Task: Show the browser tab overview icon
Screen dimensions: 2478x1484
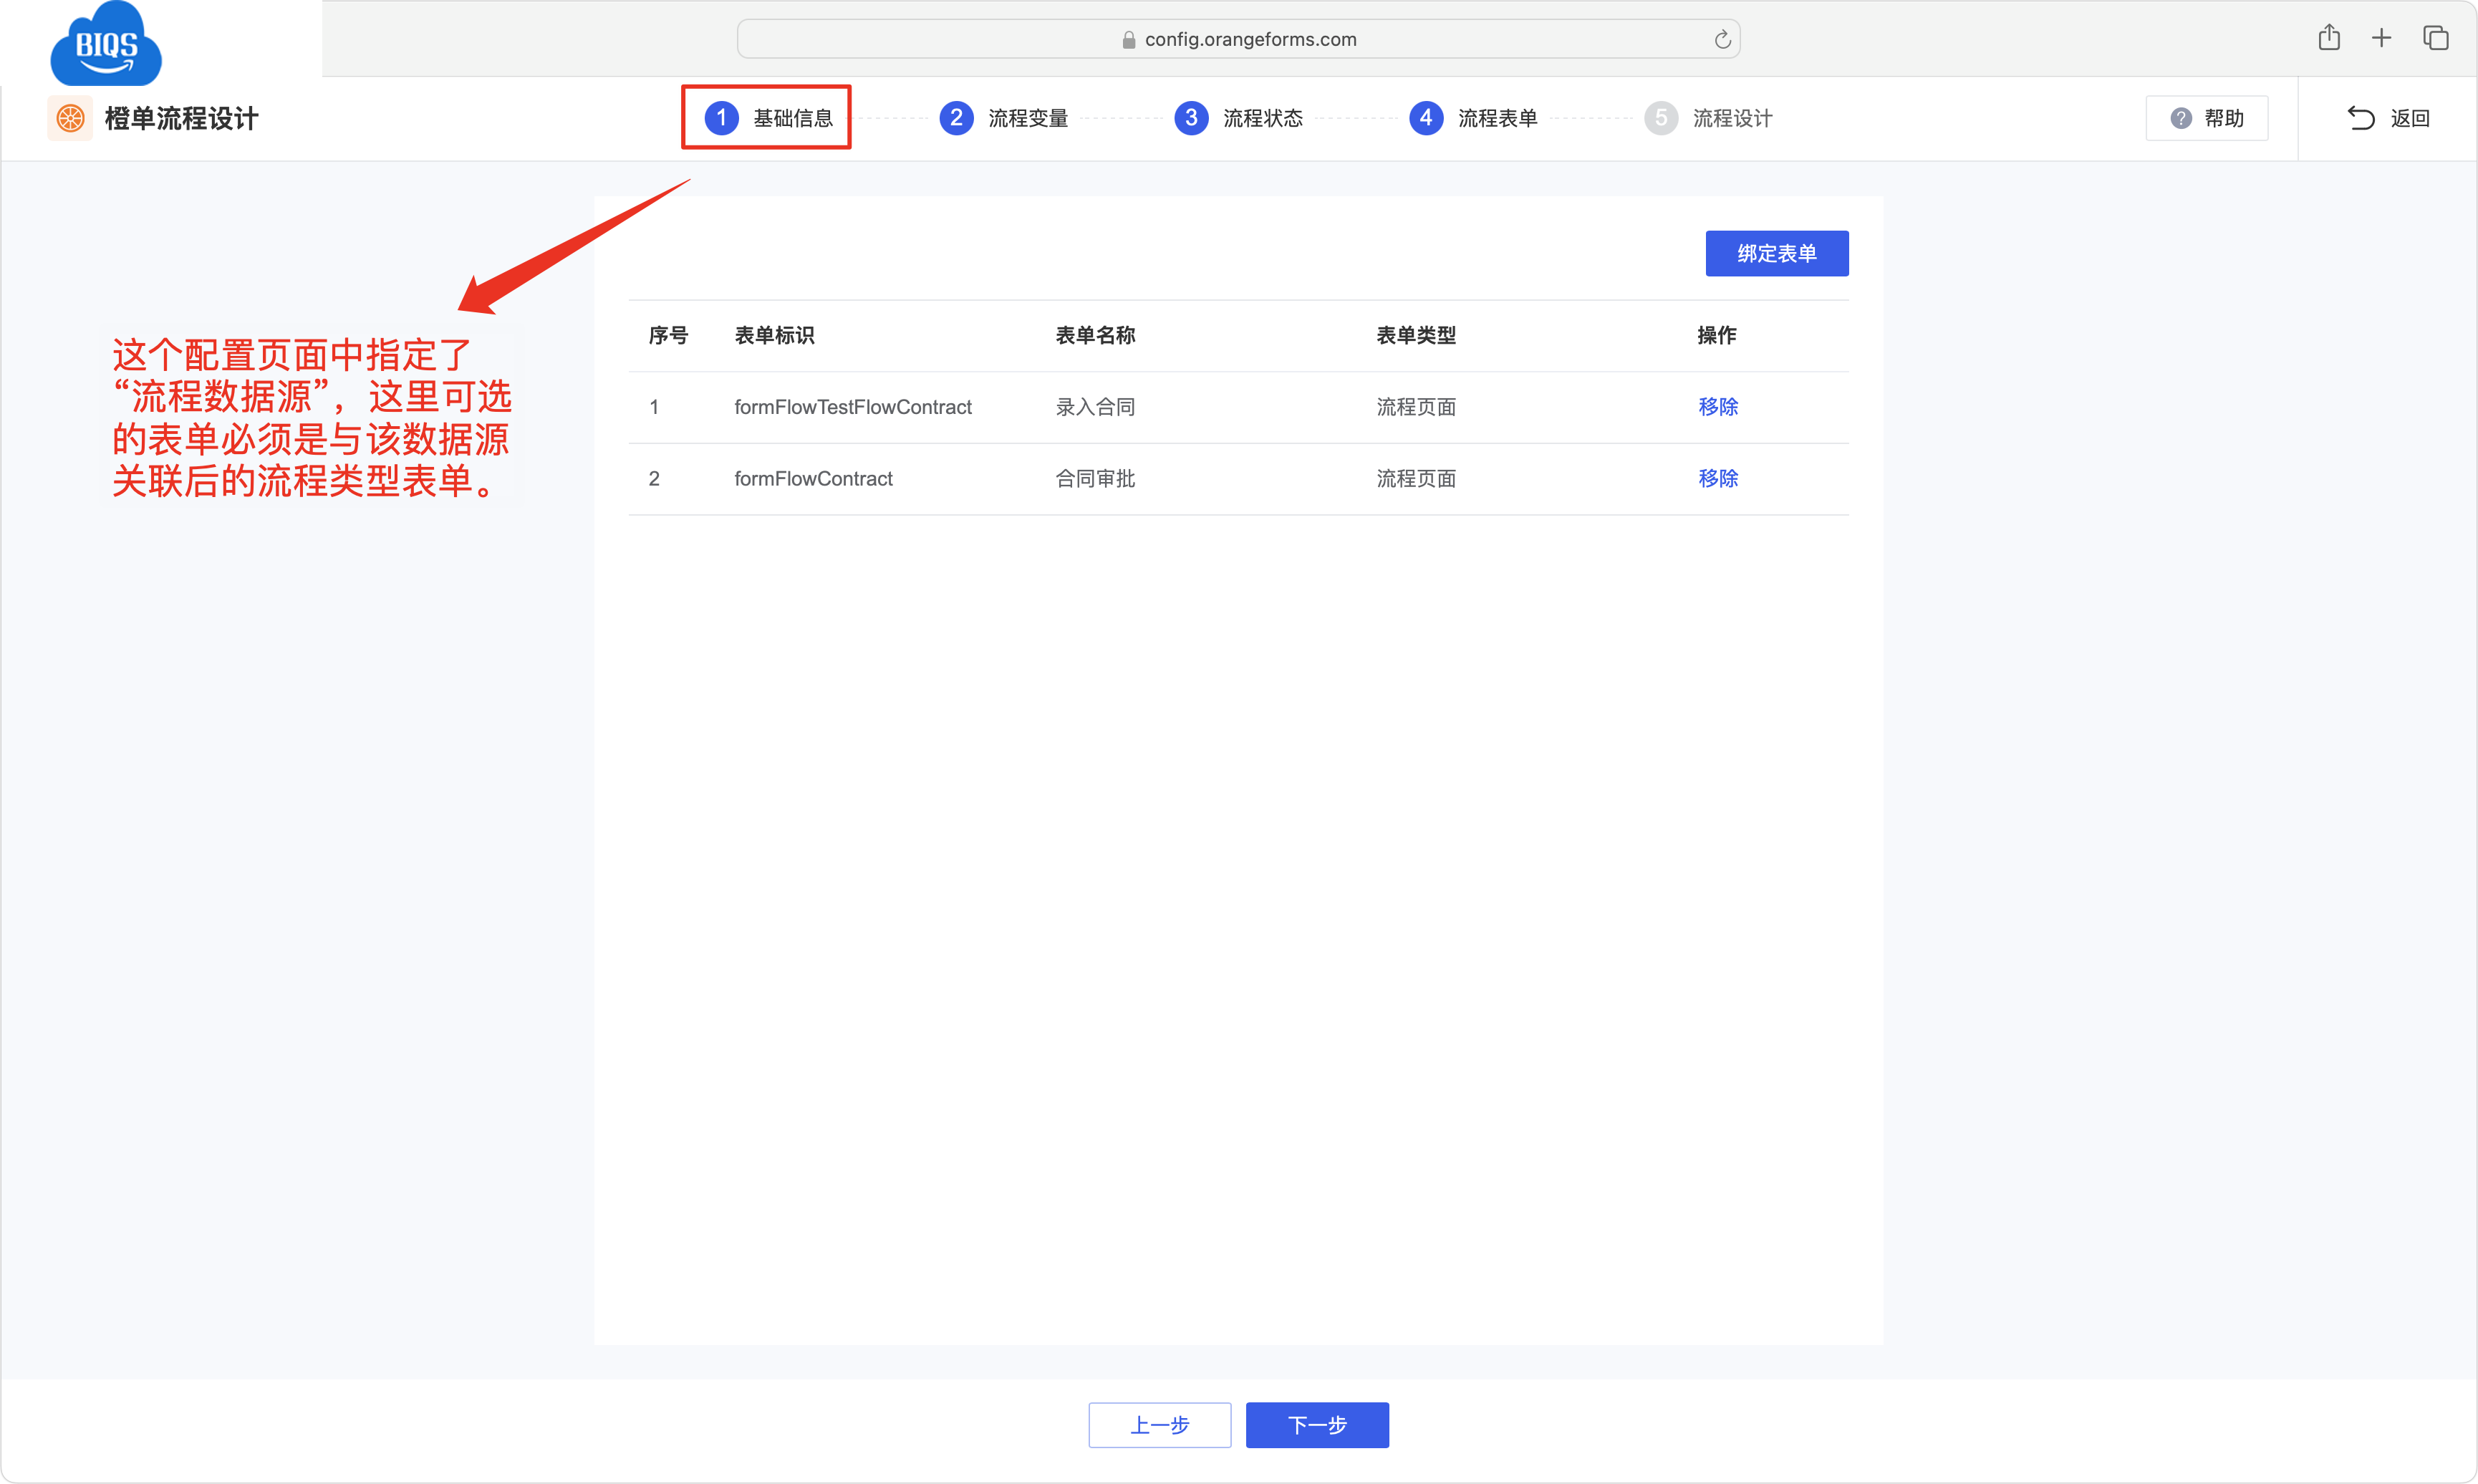Action: pos(2436,38)
